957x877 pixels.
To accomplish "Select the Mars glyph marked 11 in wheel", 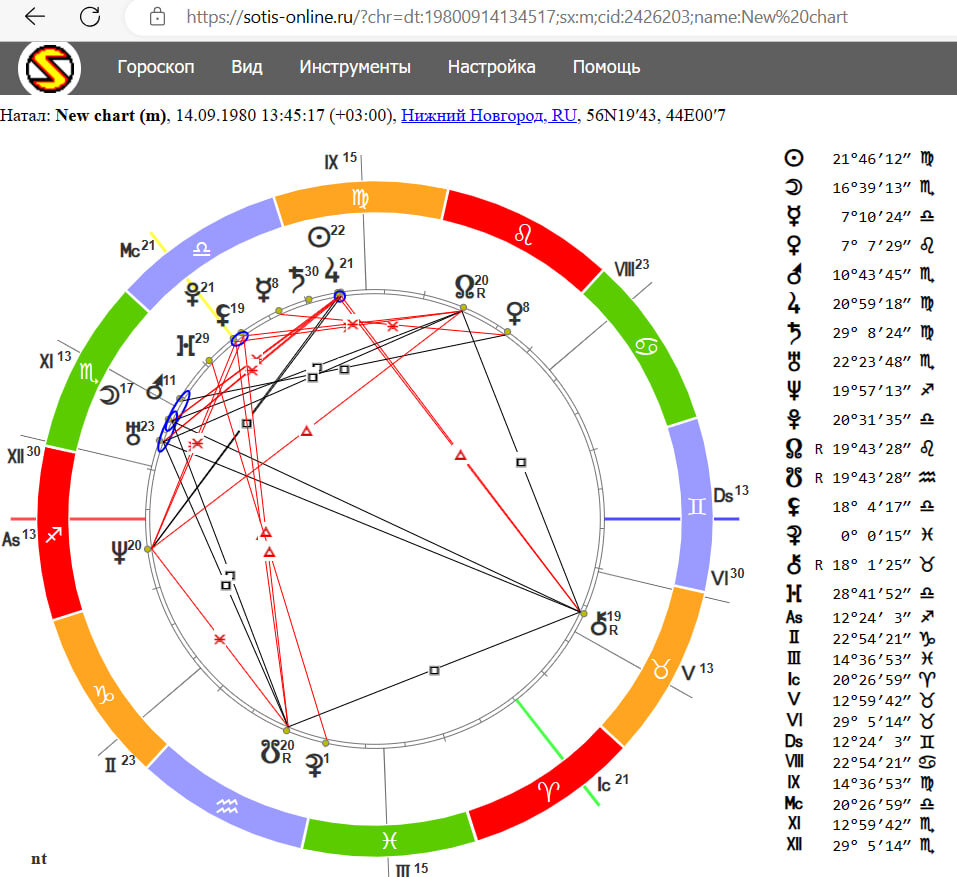I will point(155,387).
